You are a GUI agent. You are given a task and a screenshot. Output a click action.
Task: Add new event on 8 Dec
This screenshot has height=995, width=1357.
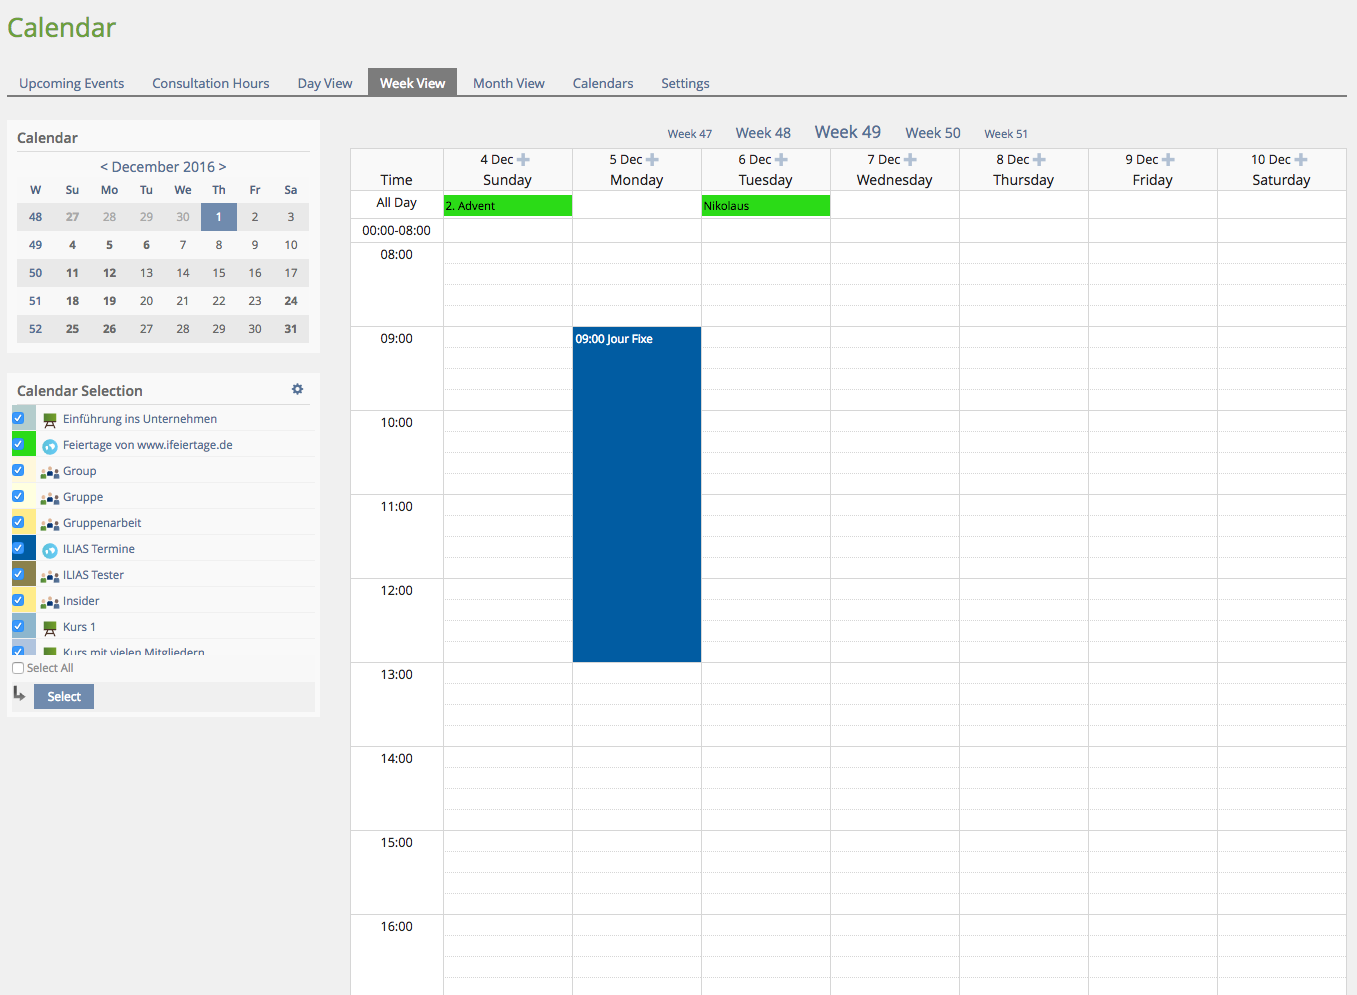(x=1039, y=160)
